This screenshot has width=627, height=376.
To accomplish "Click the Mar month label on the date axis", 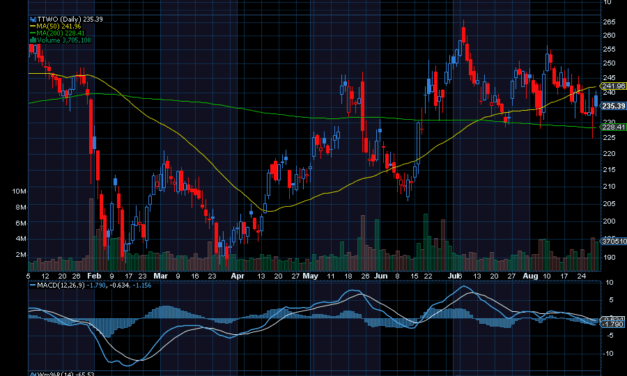I will coord(160,276).
